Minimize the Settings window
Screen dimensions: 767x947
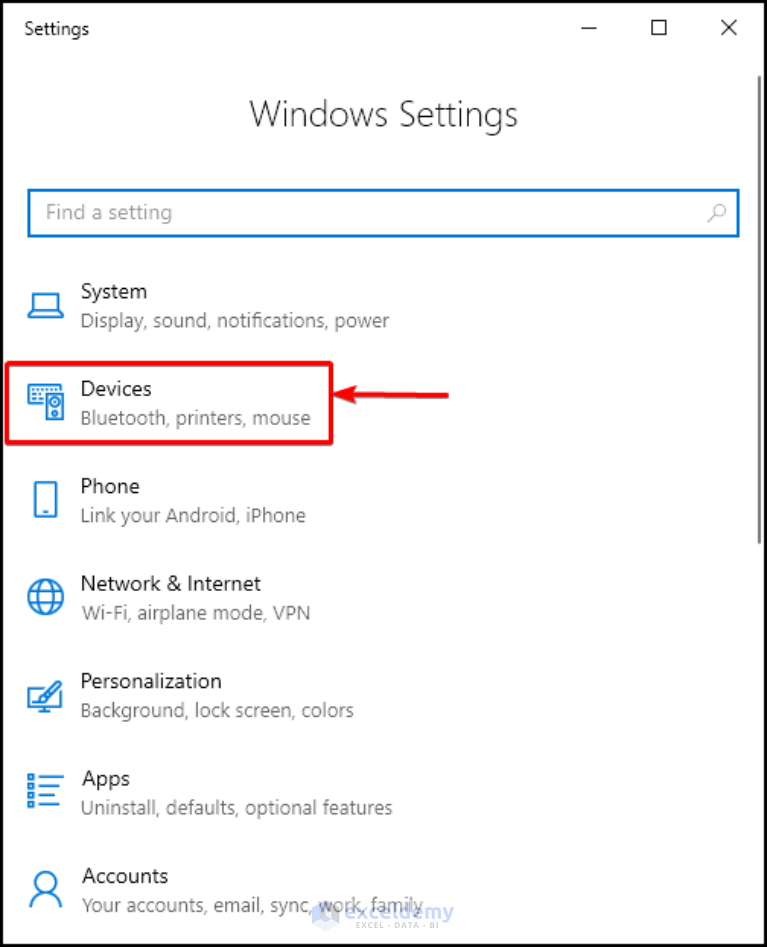pos(589,28)
